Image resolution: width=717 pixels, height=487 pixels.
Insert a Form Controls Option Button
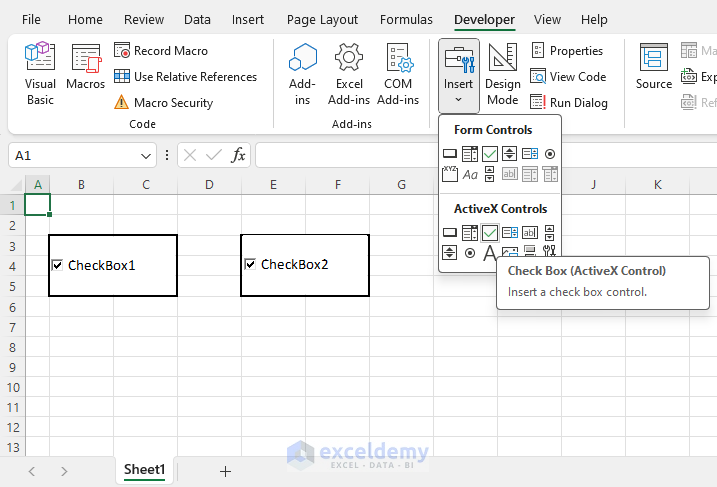pyautogui.click(x=550, y=154)
